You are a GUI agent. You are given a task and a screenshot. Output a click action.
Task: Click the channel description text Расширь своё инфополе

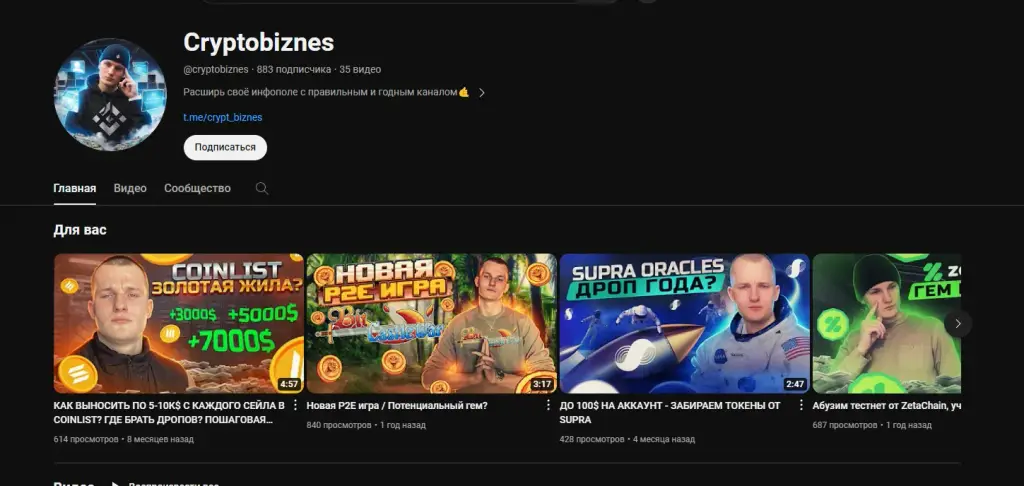click(327, 93)
